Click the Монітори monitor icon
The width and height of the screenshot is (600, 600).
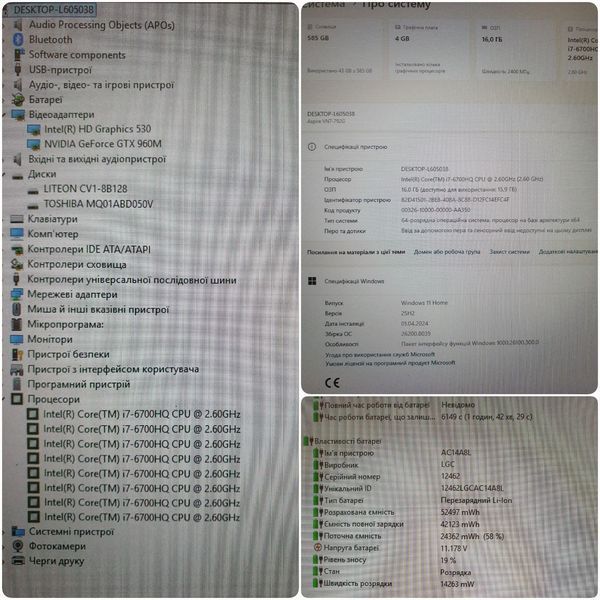(17, 339)
